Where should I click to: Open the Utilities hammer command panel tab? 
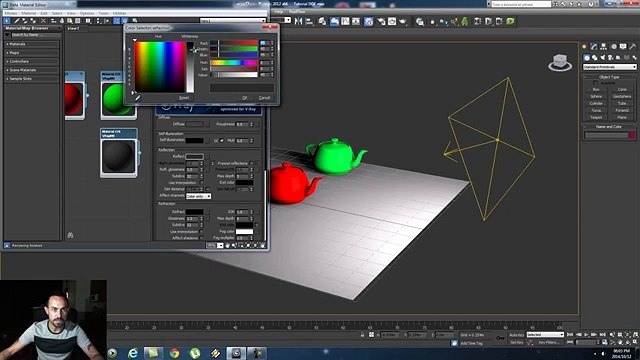[x=633, y=47]
